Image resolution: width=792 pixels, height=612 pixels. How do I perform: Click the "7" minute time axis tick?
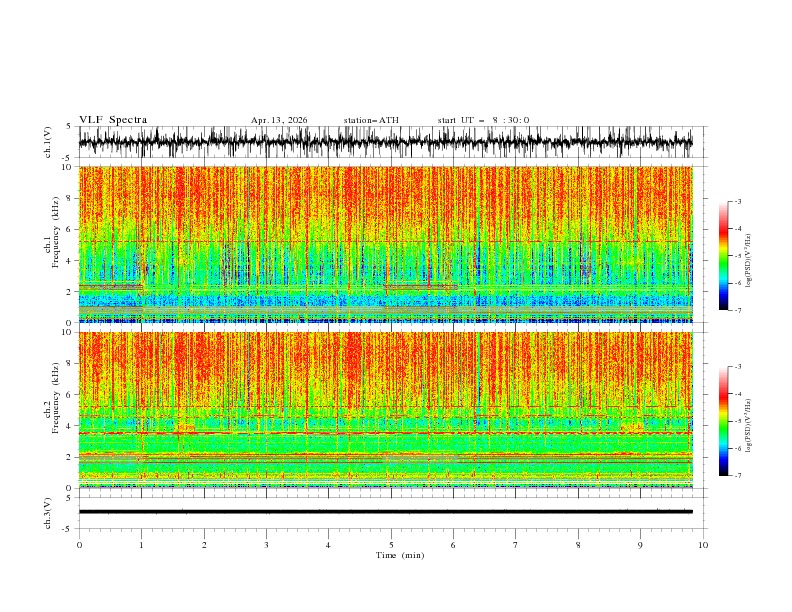coord(516,545)
